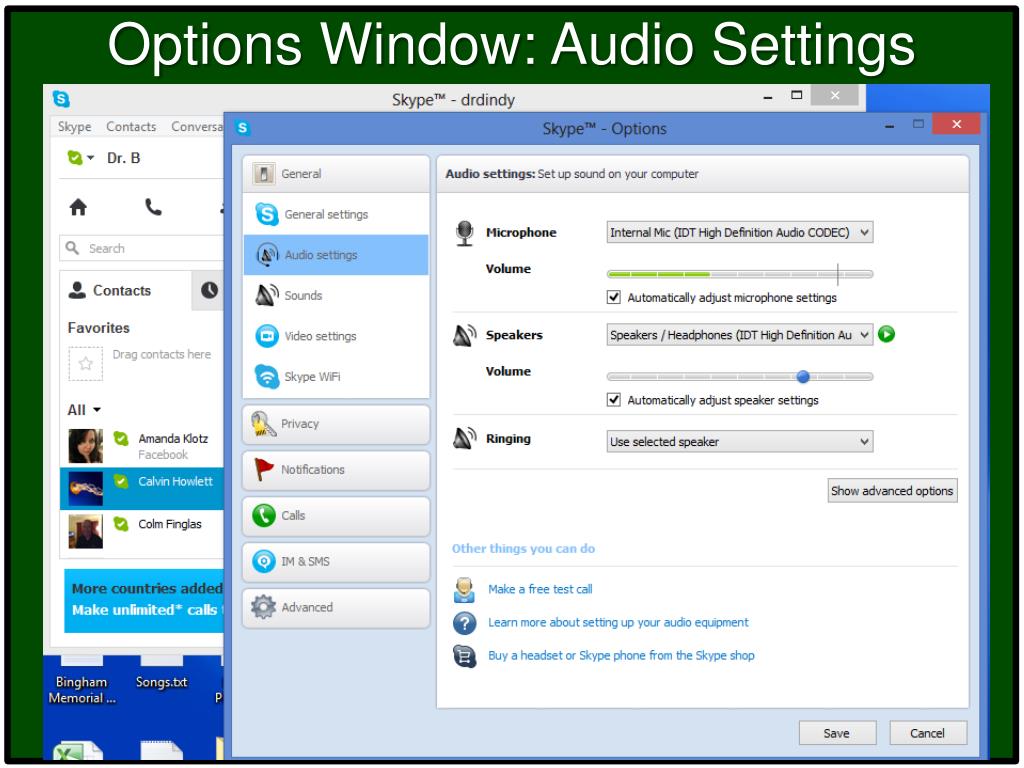Screen dimensions: 1024x768
Task: Click the test call headset person icon
Action: point(464,589)
